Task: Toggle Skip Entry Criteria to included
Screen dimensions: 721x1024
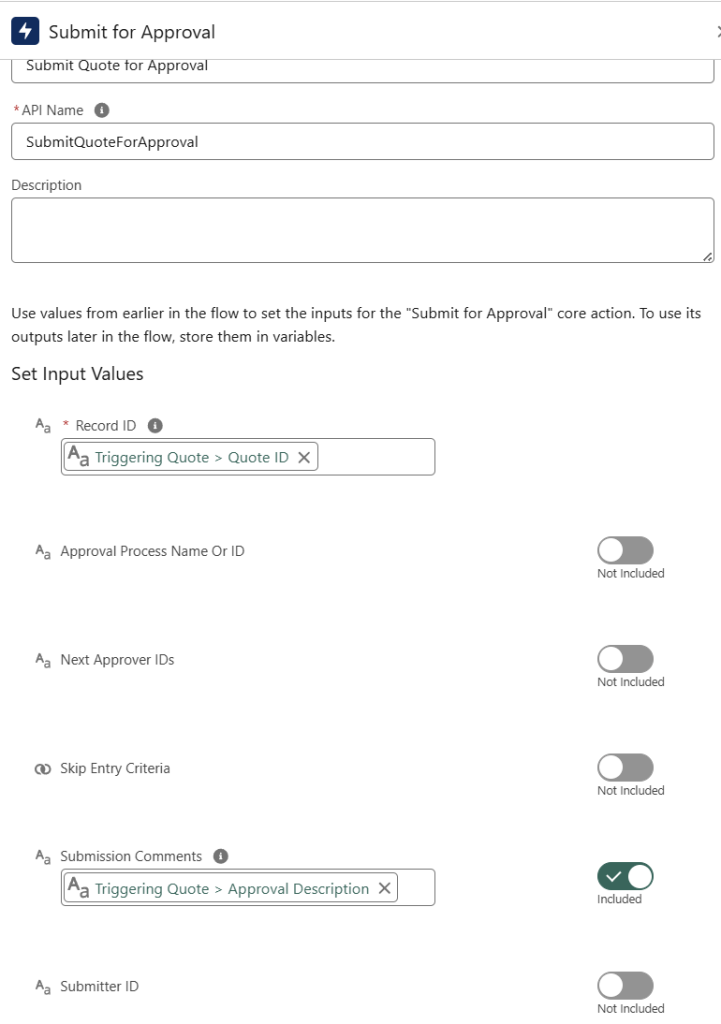Action: click(625, 767)
